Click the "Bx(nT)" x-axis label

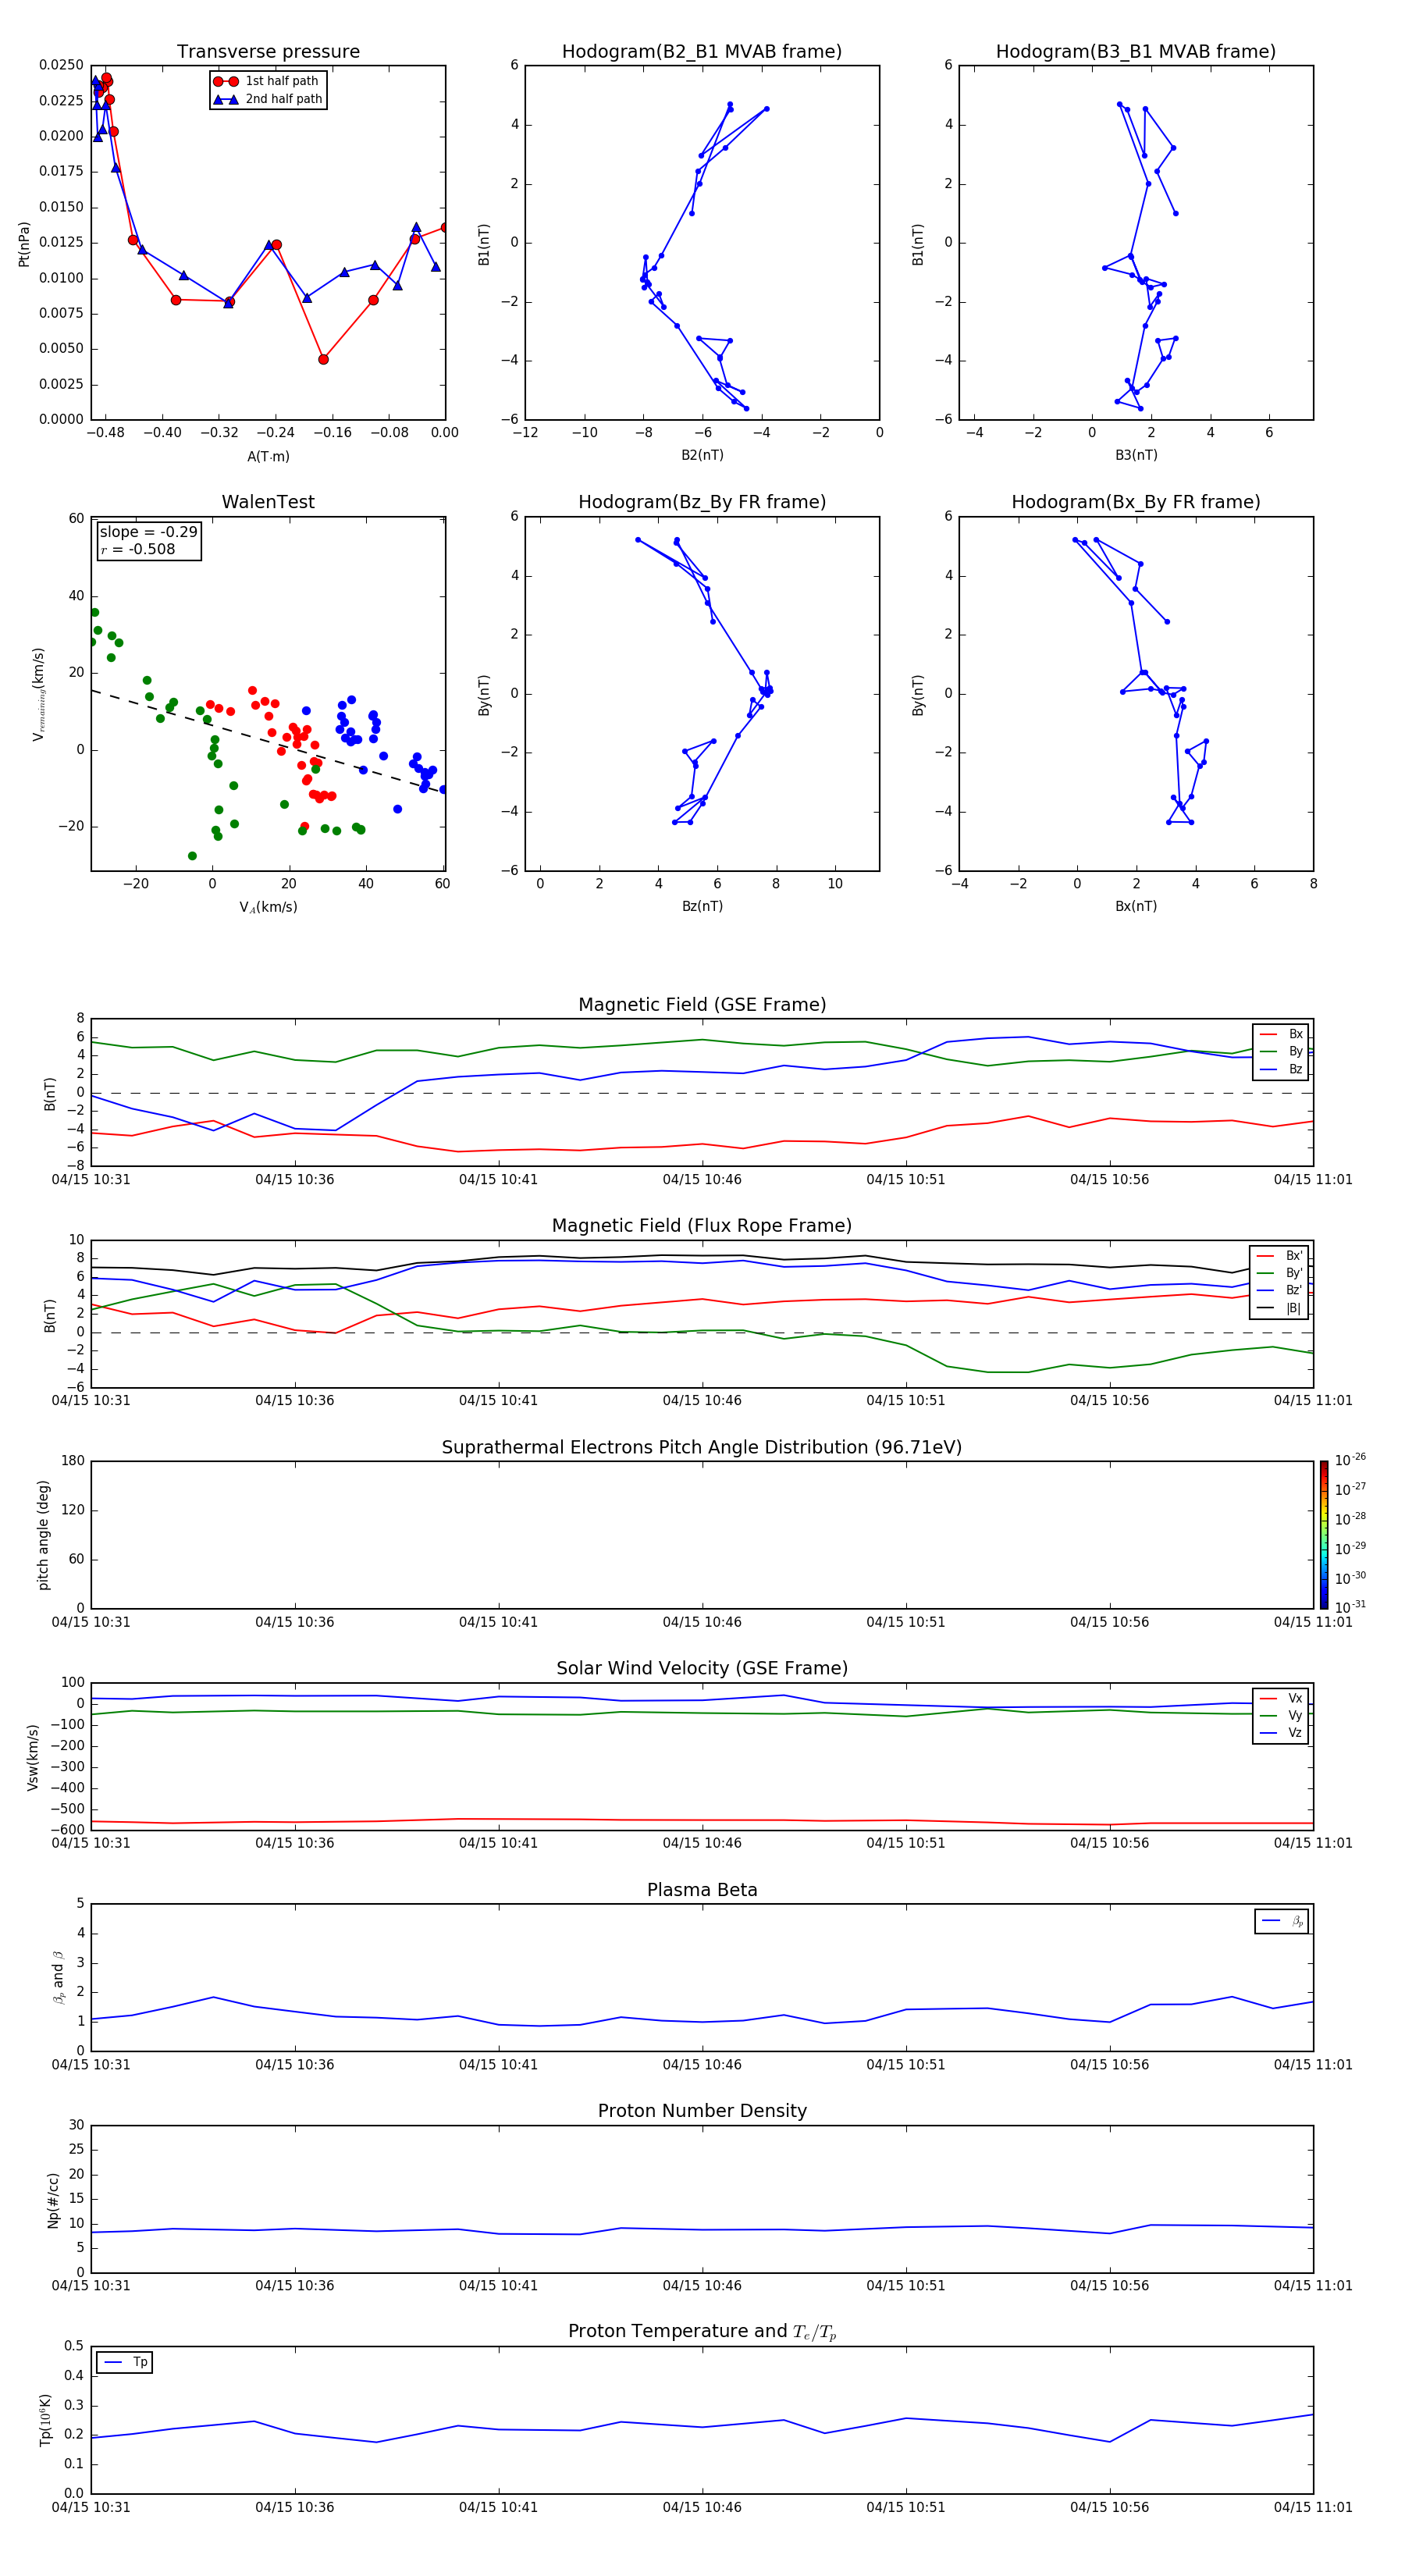pyautogui.click(x=1136, y=906)
